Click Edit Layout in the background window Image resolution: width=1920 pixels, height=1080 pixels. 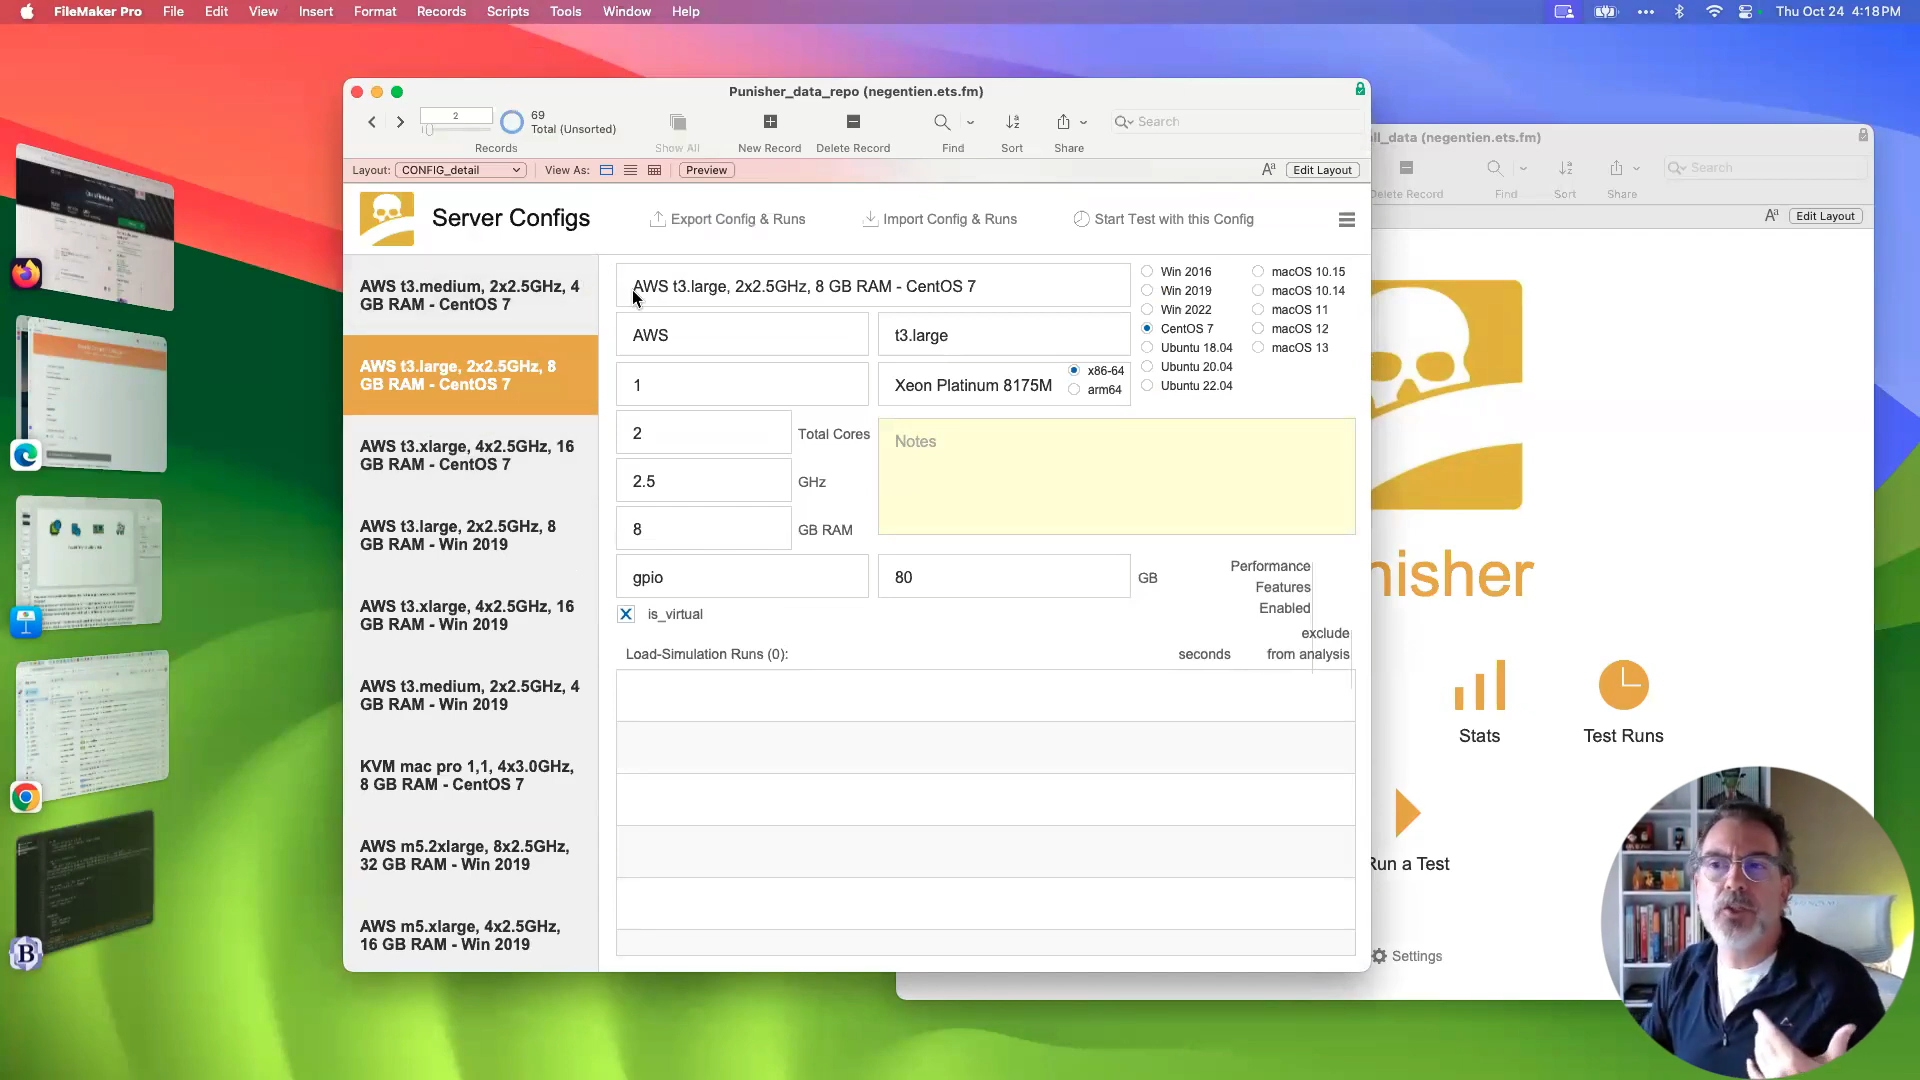(x=1825, y=216)
